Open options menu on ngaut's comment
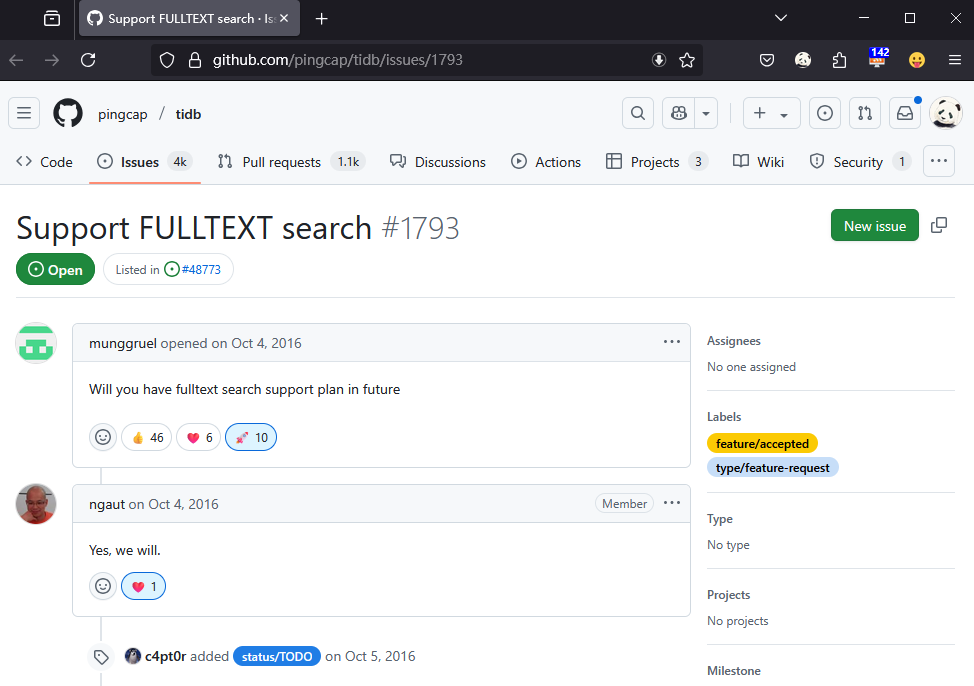The width and height of the screenshot is (974, 686). pos(671,503)
